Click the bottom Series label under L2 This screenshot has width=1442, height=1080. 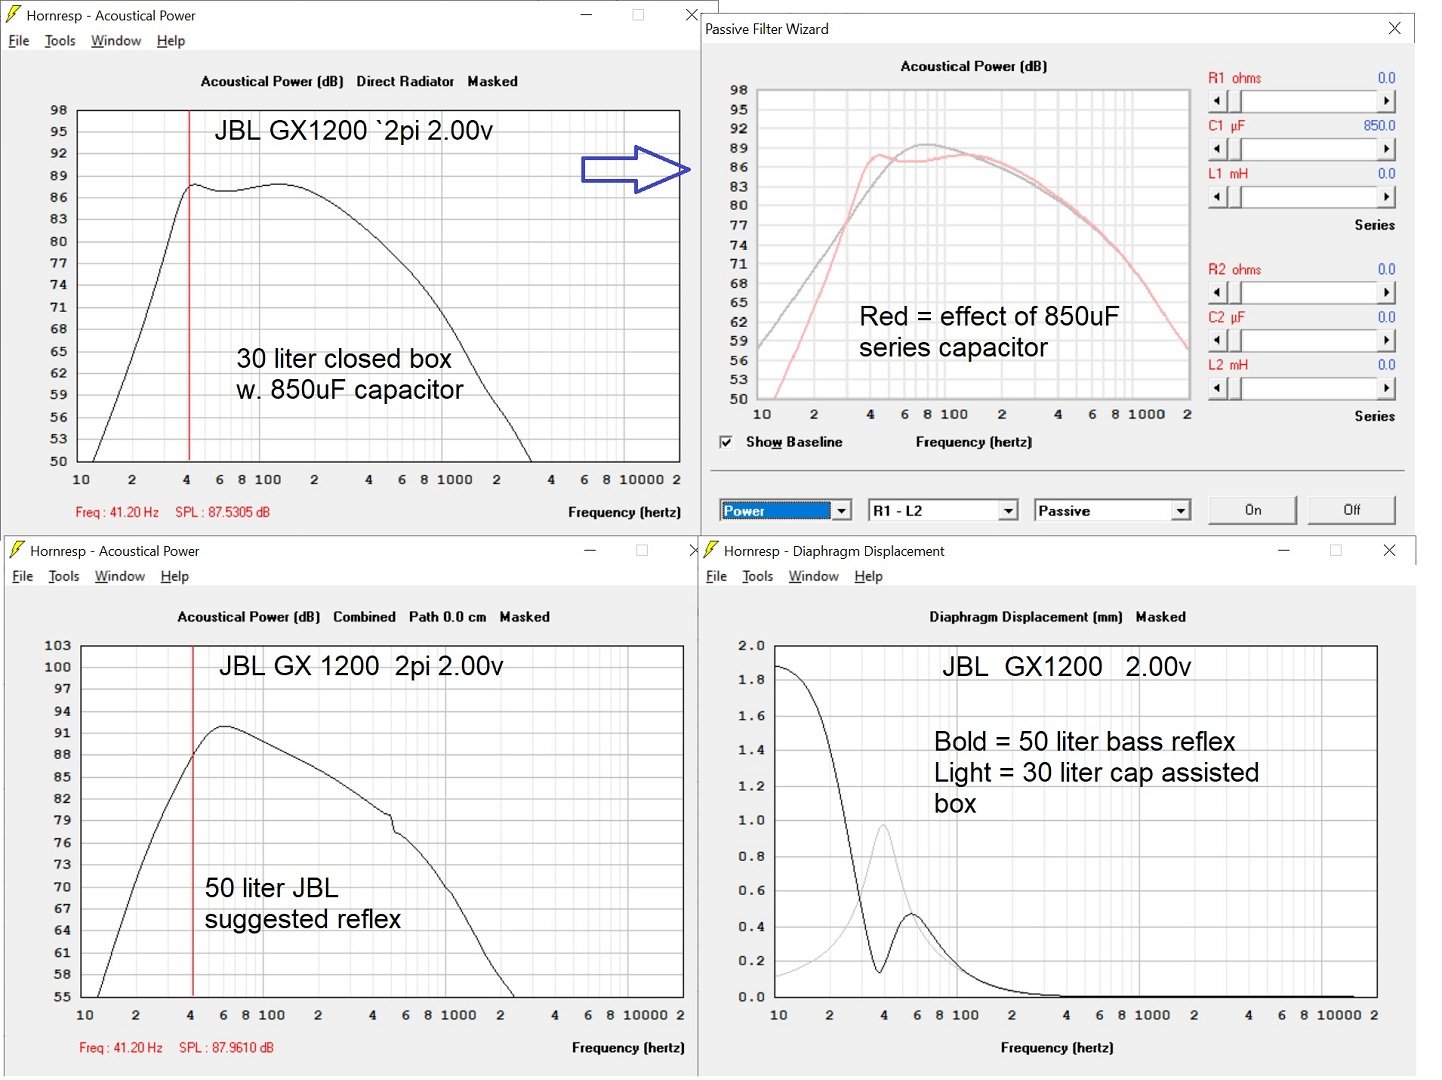[x=1374, y=416]
